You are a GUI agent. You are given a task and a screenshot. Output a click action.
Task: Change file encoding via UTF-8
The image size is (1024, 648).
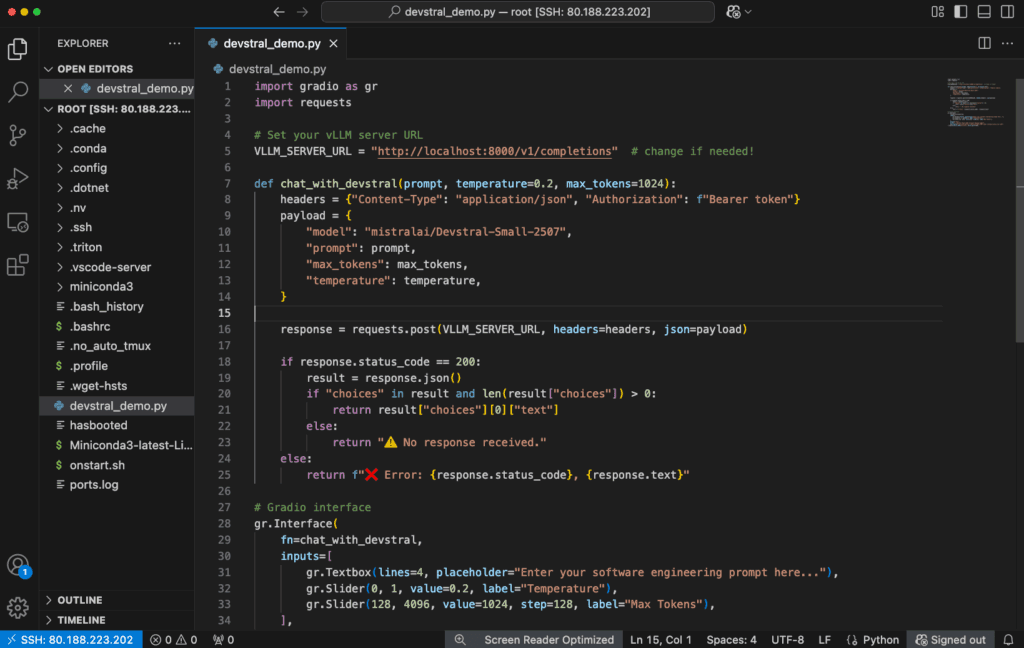788,640
